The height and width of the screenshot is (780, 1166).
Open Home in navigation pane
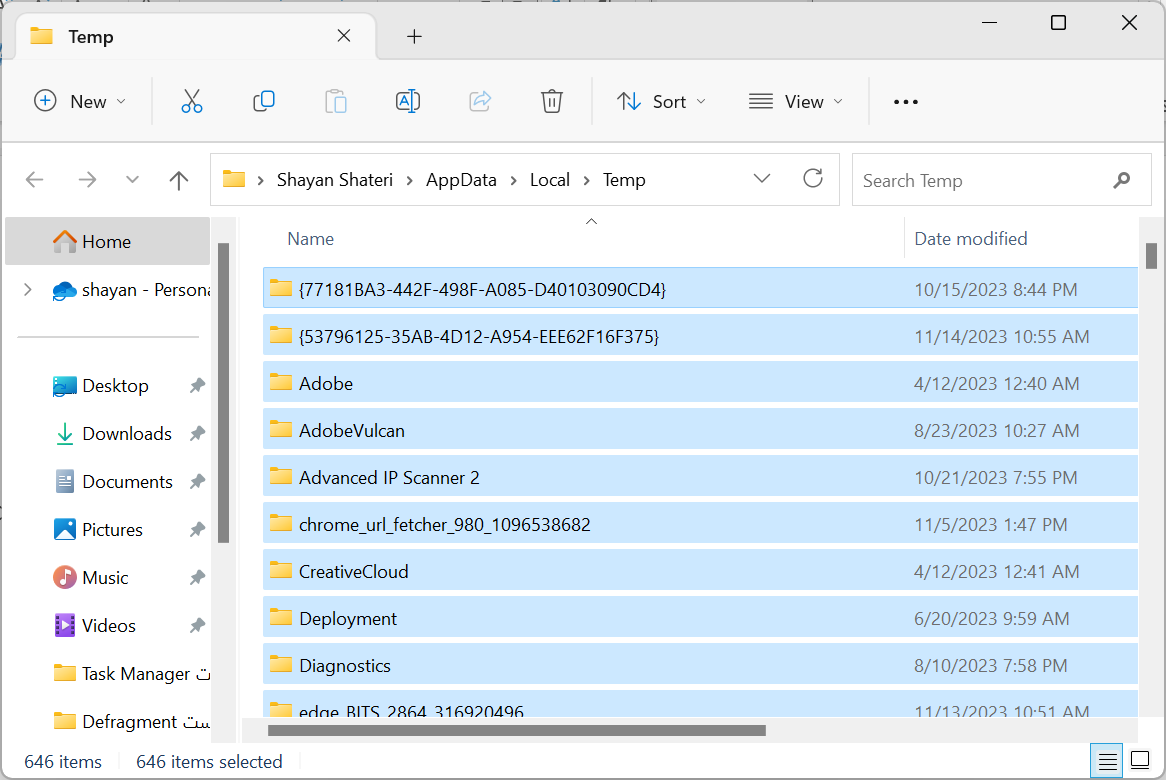pyautogui.click(x=107, y=242)
